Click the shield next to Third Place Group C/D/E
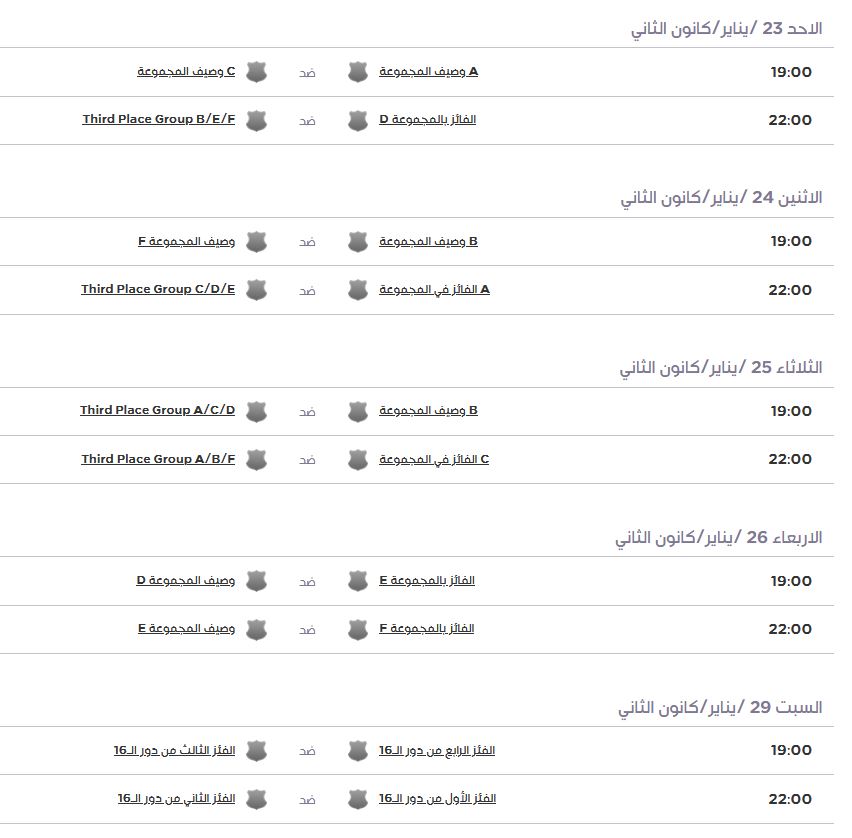The image size is (852, 838). coord(257,290)
